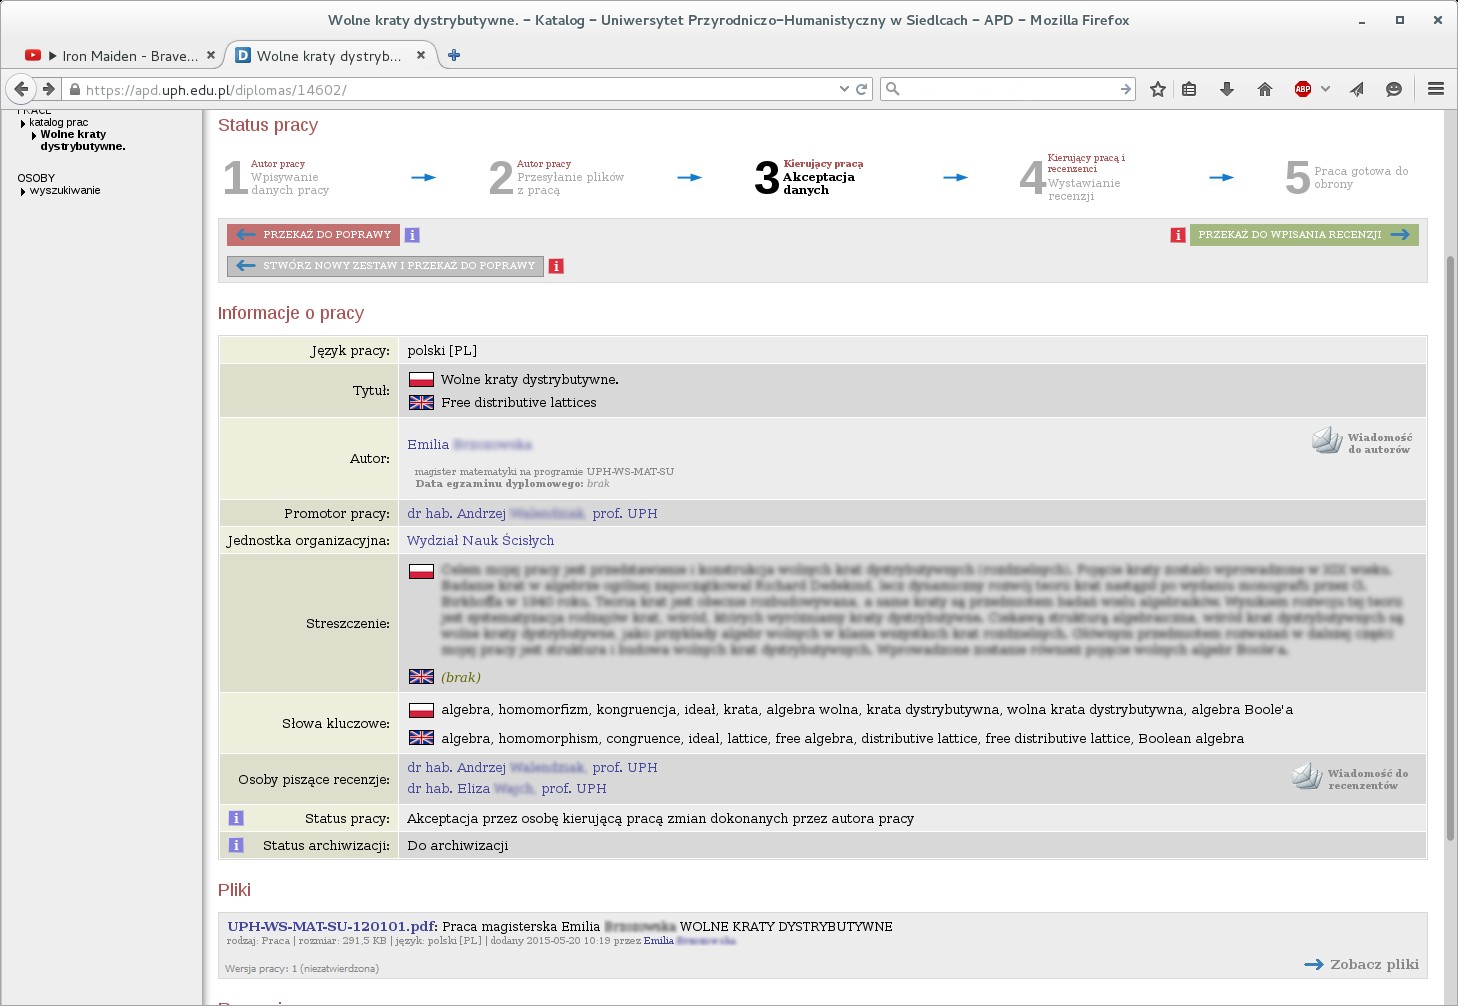Click step 3 Akceptacja danych status
The height and width of the screenshot is (1006, 1458).
[x=810, y=177]
